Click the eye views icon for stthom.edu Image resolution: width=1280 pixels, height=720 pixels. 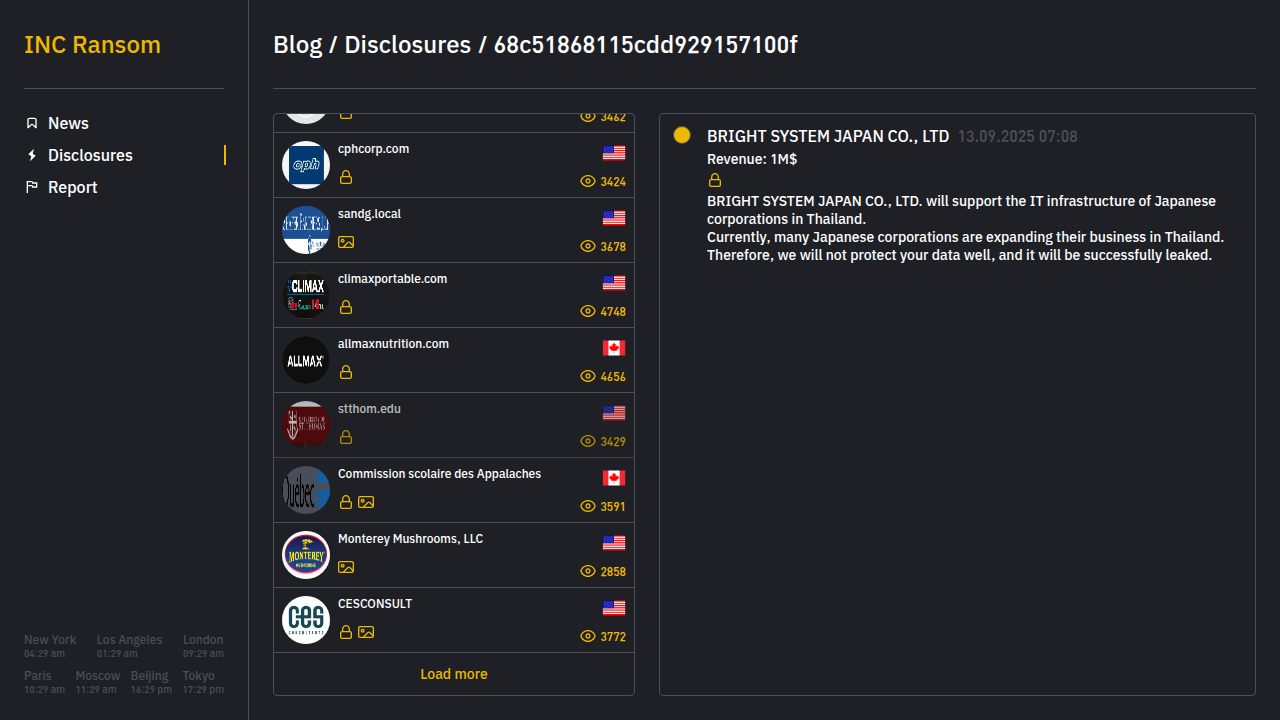point(588,441)
